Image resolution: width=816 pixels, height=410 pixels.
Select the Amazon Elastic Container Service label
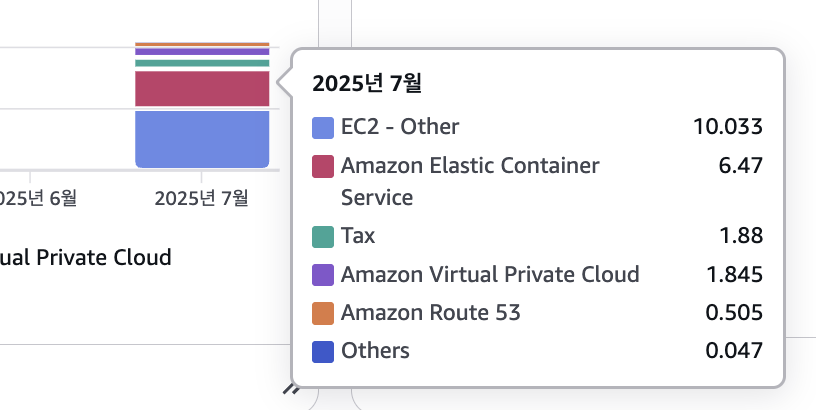pyautogui.click(x=470, y=182)
